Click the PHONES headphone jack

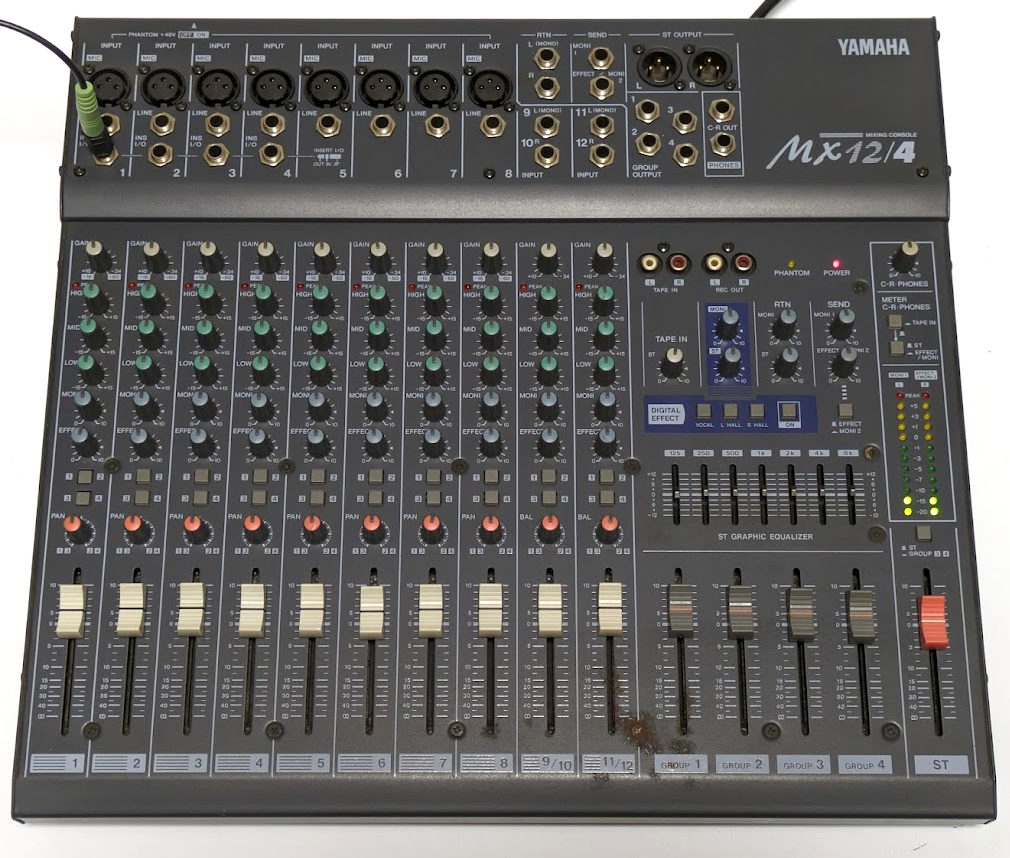pyautogui.click(x=721, y=143)
